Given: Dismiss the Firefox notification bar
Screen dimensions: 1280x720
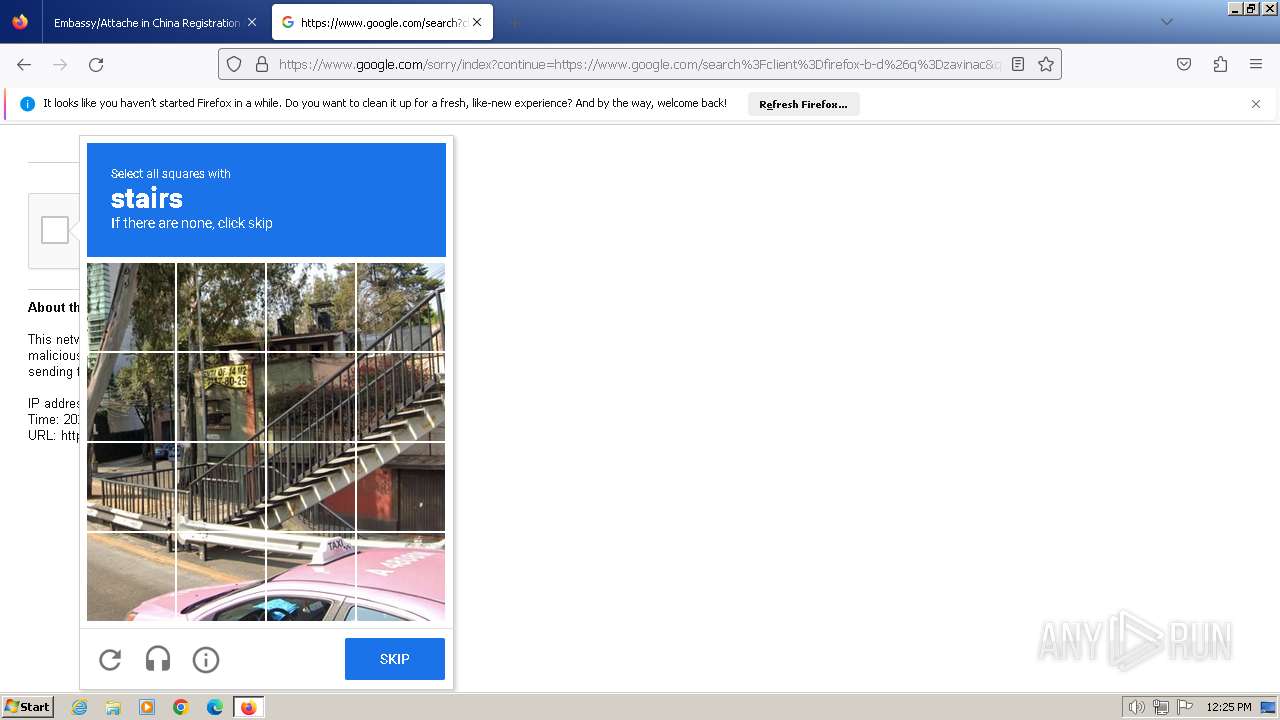Looking at the screenshot, I should click(1256, 104).
